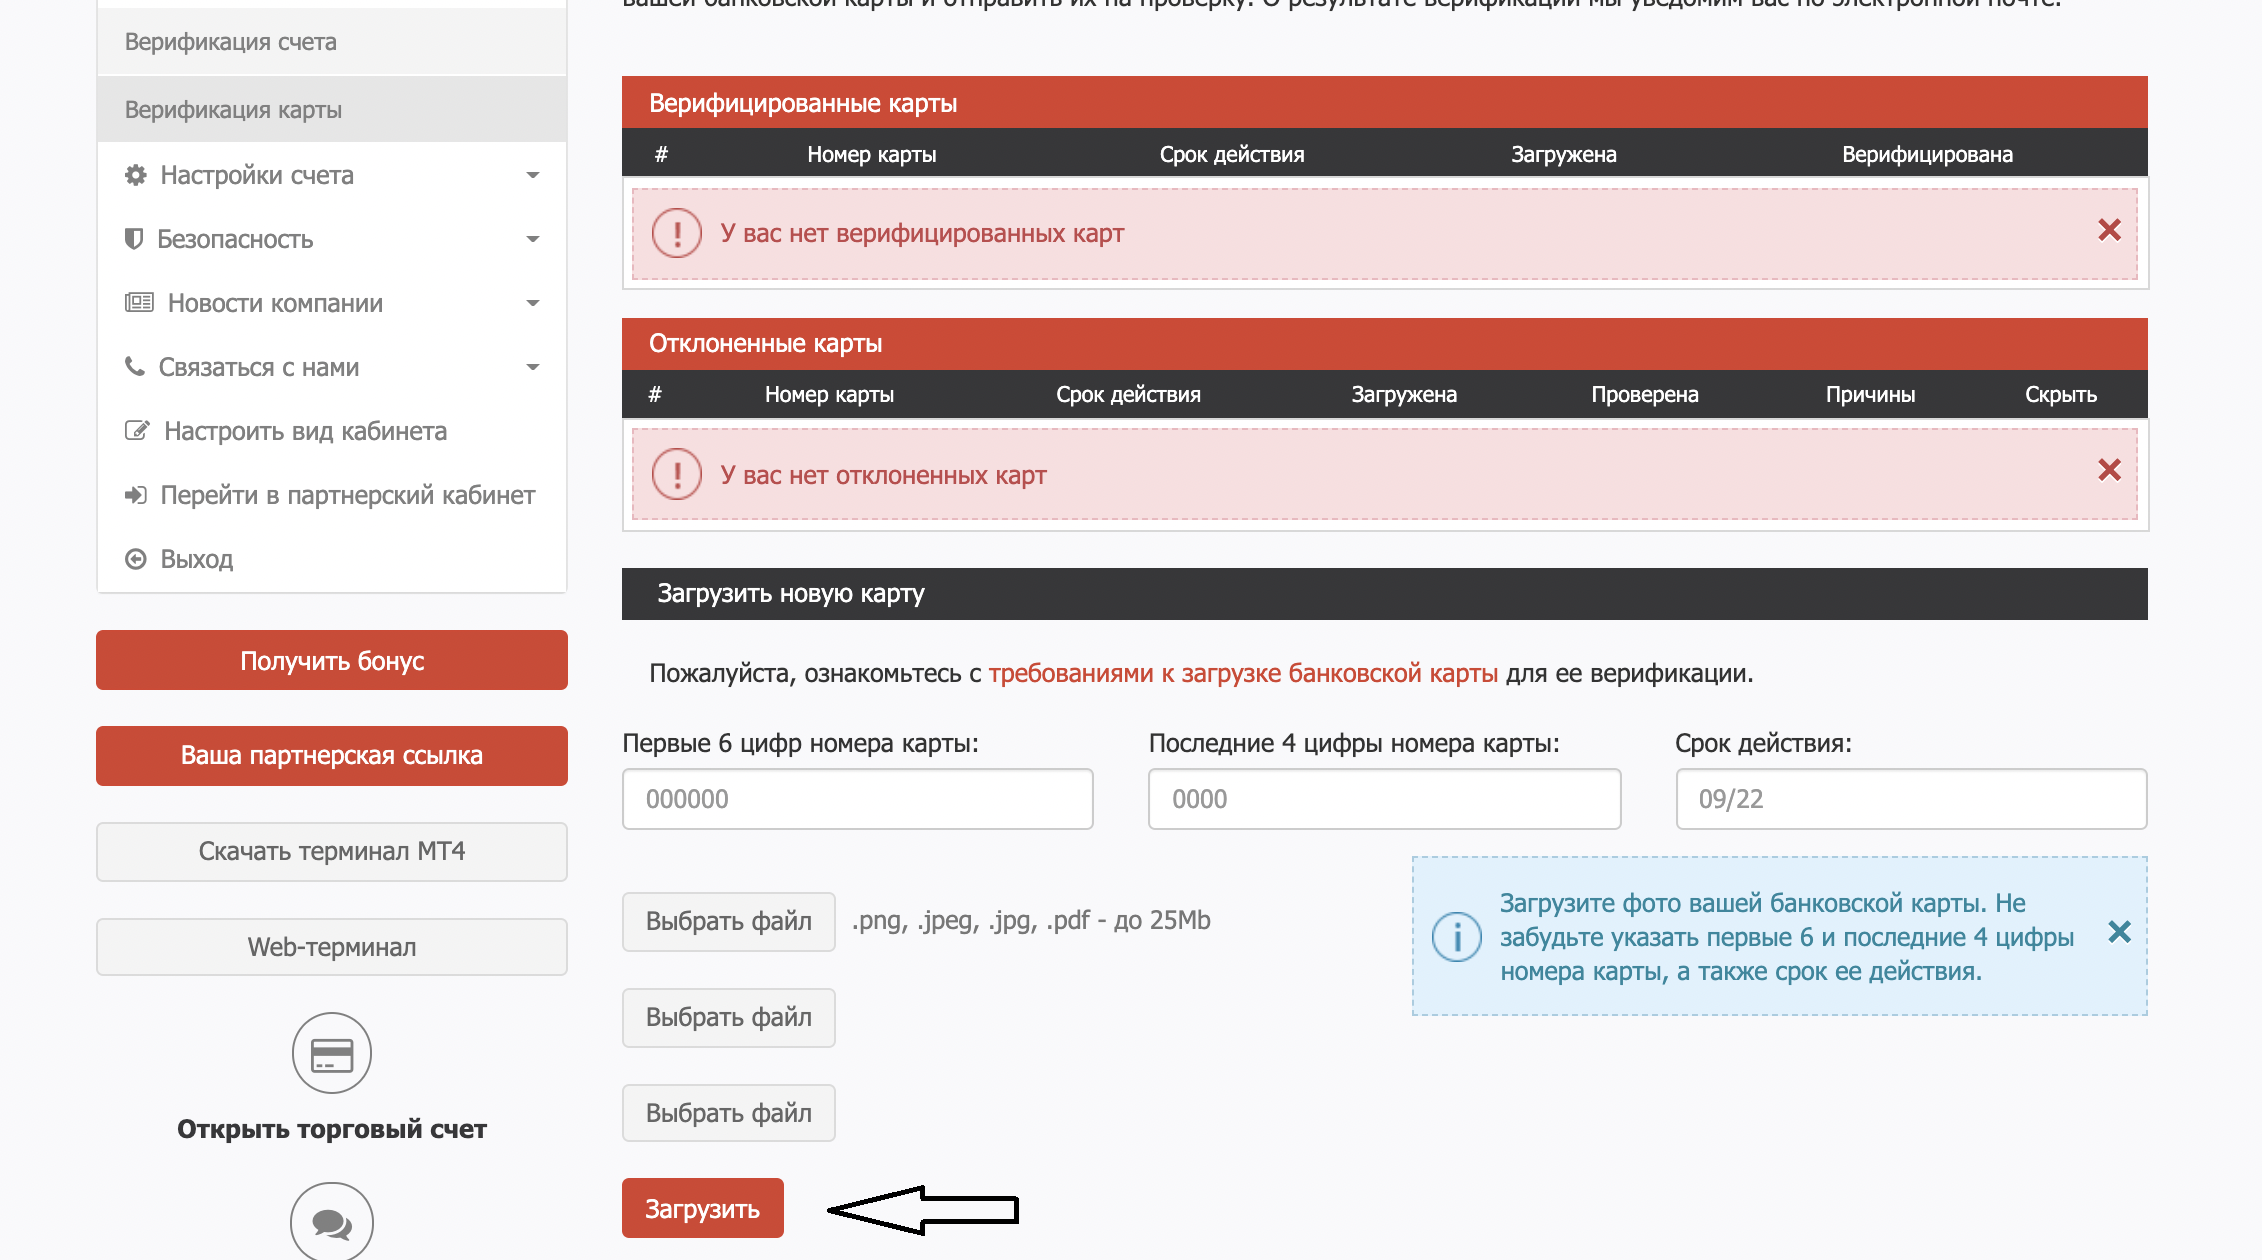Click Получить бонус button
This screenshot has width=2262, height=1260.
(x=332, y=660)
